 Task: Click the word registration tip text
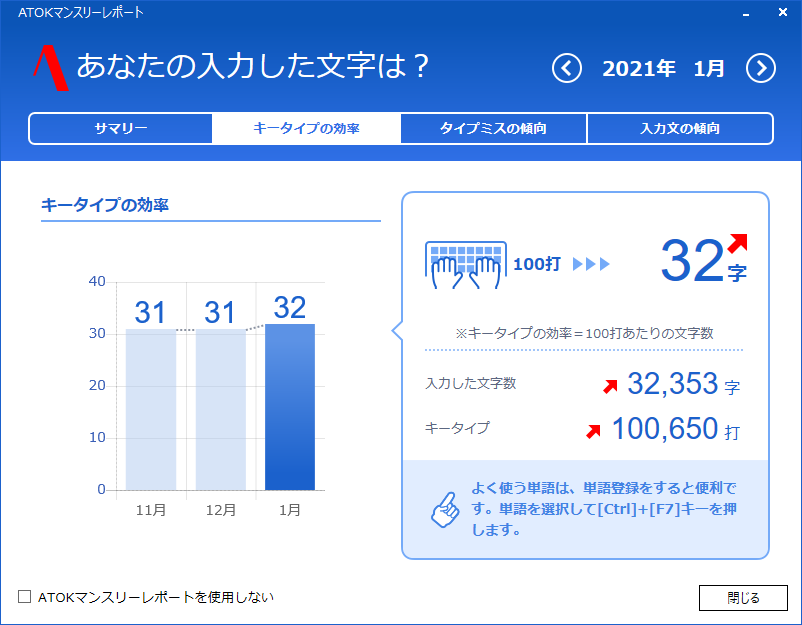pyautogui.click(x=603, y=509)
